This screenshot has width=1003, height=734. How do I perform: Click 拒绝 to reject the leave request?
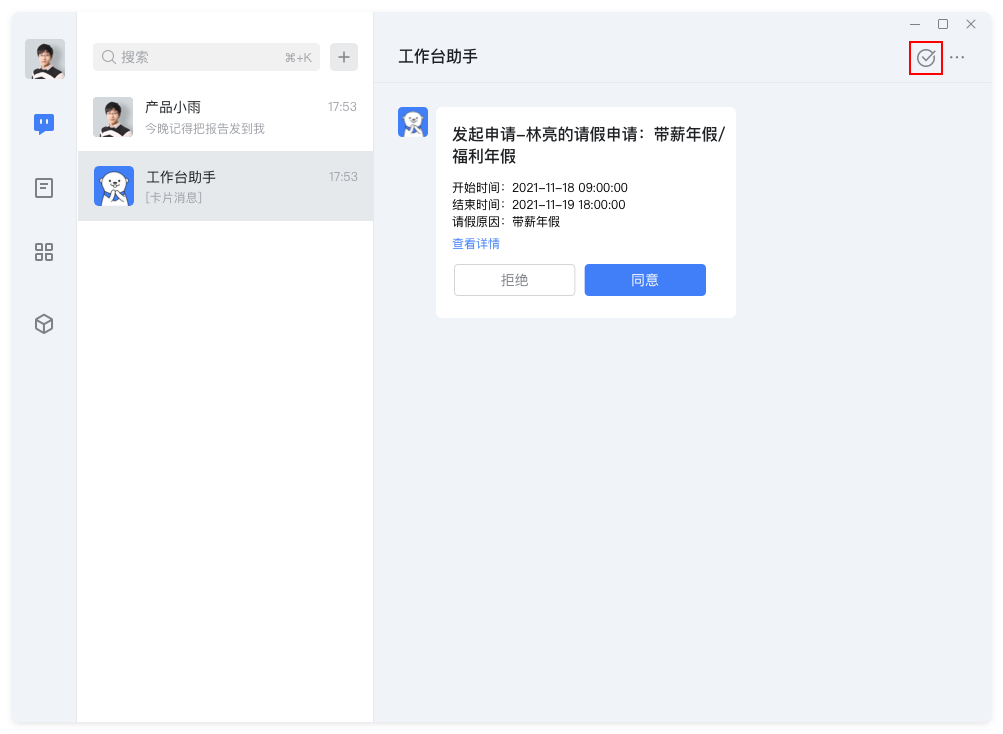point(514,280)
